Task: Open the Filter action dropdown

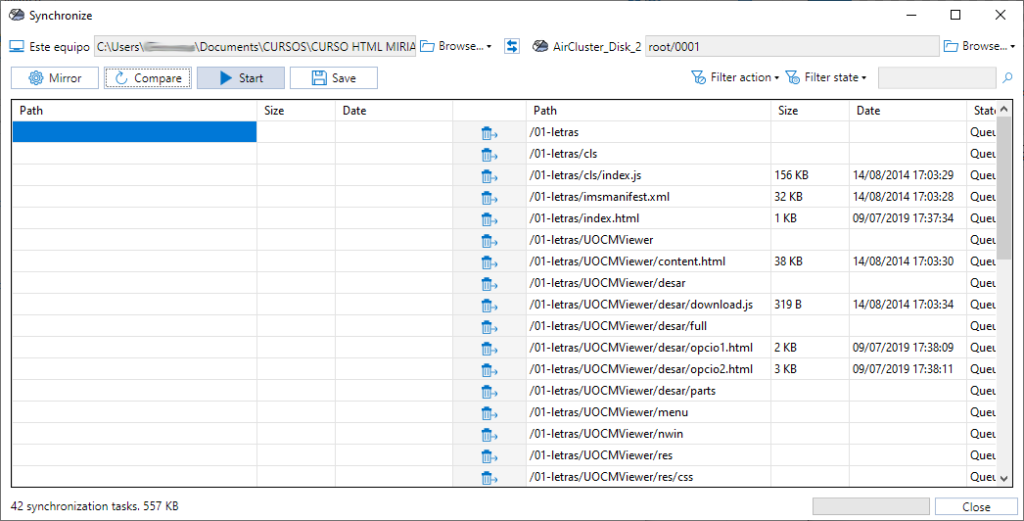Action: pyautogui.click(x=735, y=78)
